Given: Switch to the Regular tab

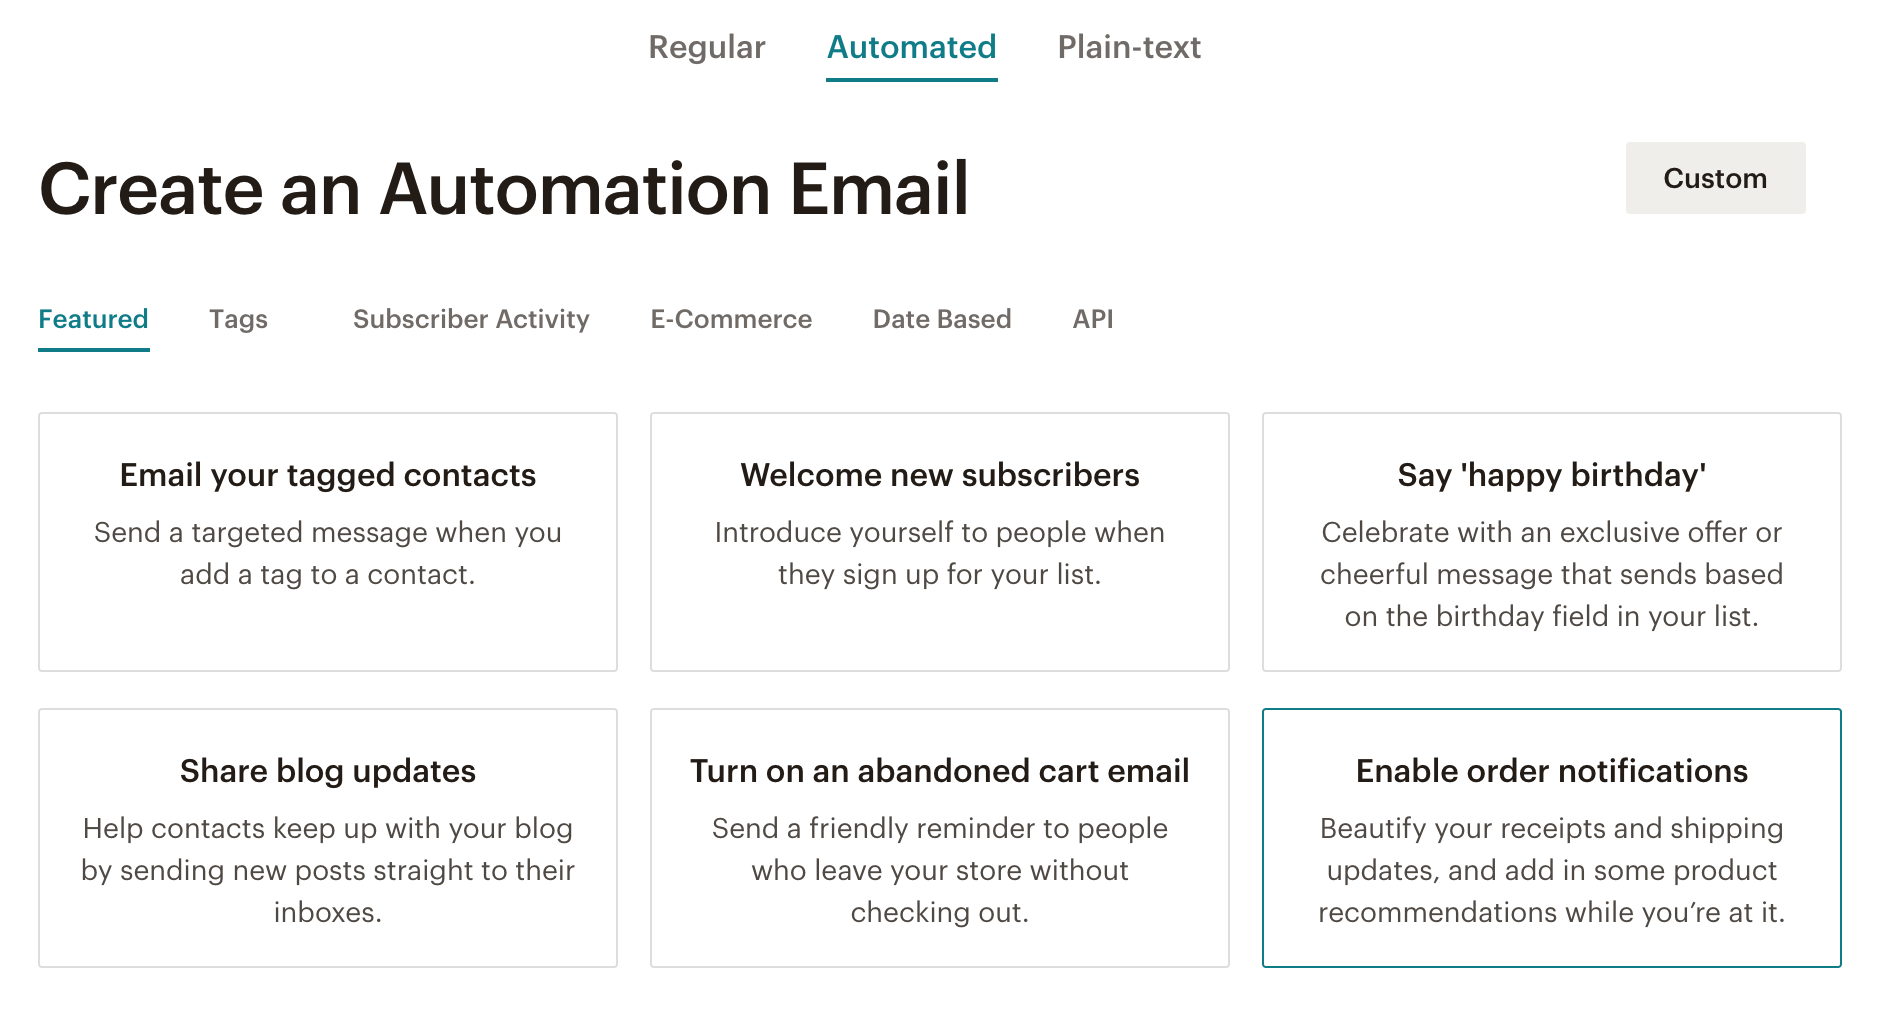Looking at the screenshot, I should point(706,47).
